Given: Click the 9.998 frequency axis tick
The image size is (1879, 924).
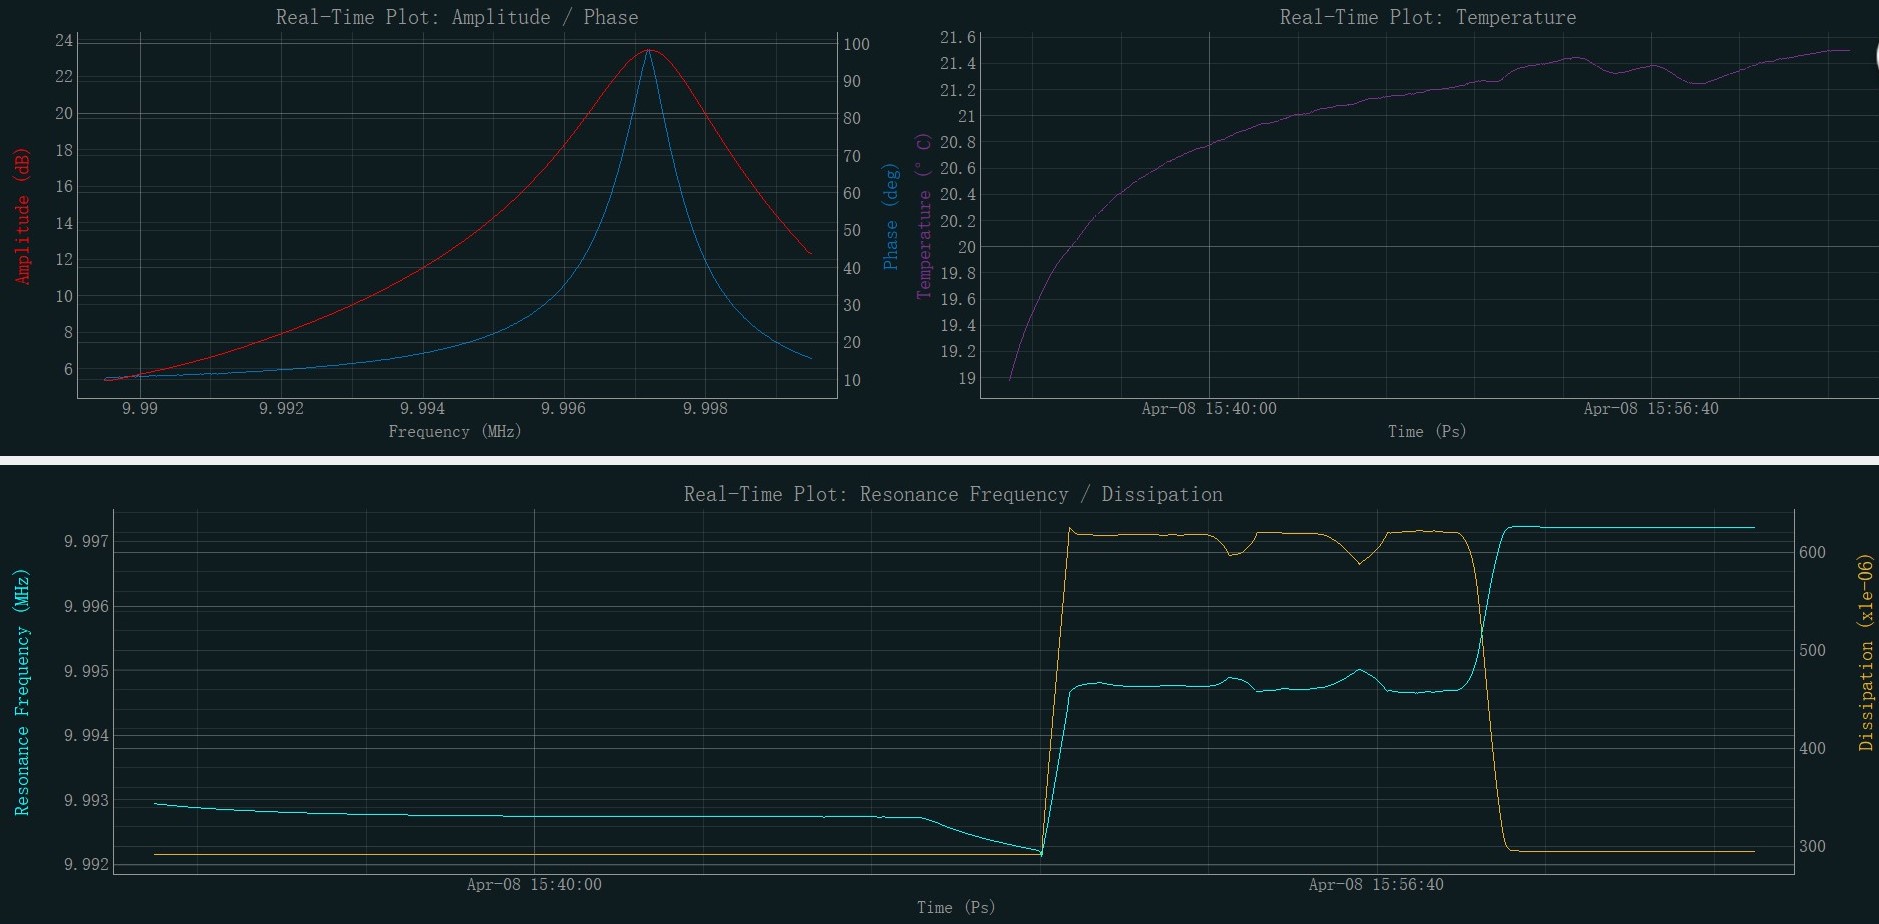Looking at the screenshot, I should tap(705, 408).
